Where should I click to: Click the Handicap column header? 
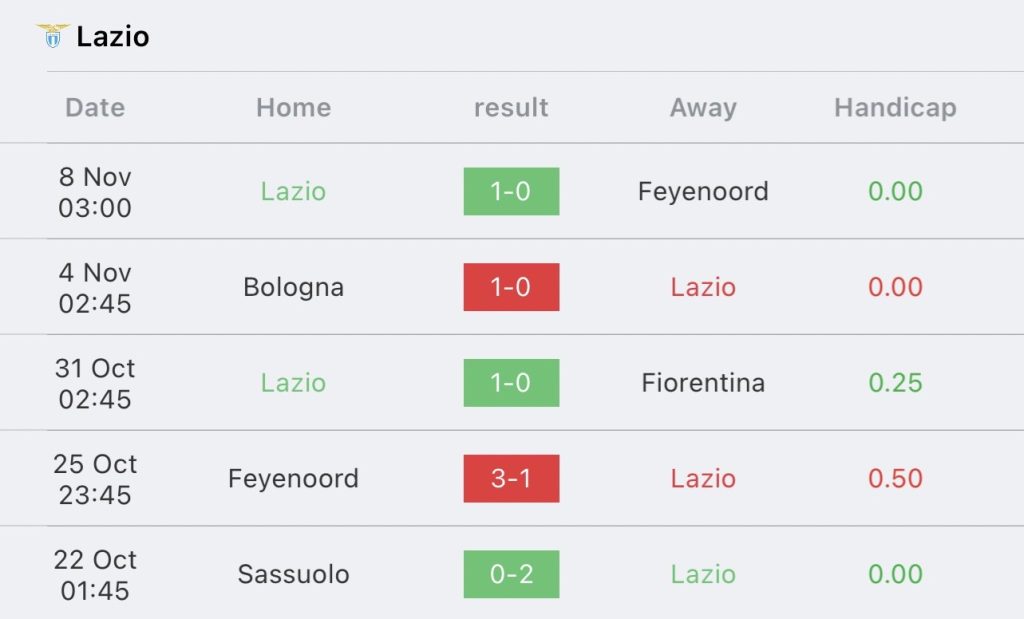tap(895, 107)
